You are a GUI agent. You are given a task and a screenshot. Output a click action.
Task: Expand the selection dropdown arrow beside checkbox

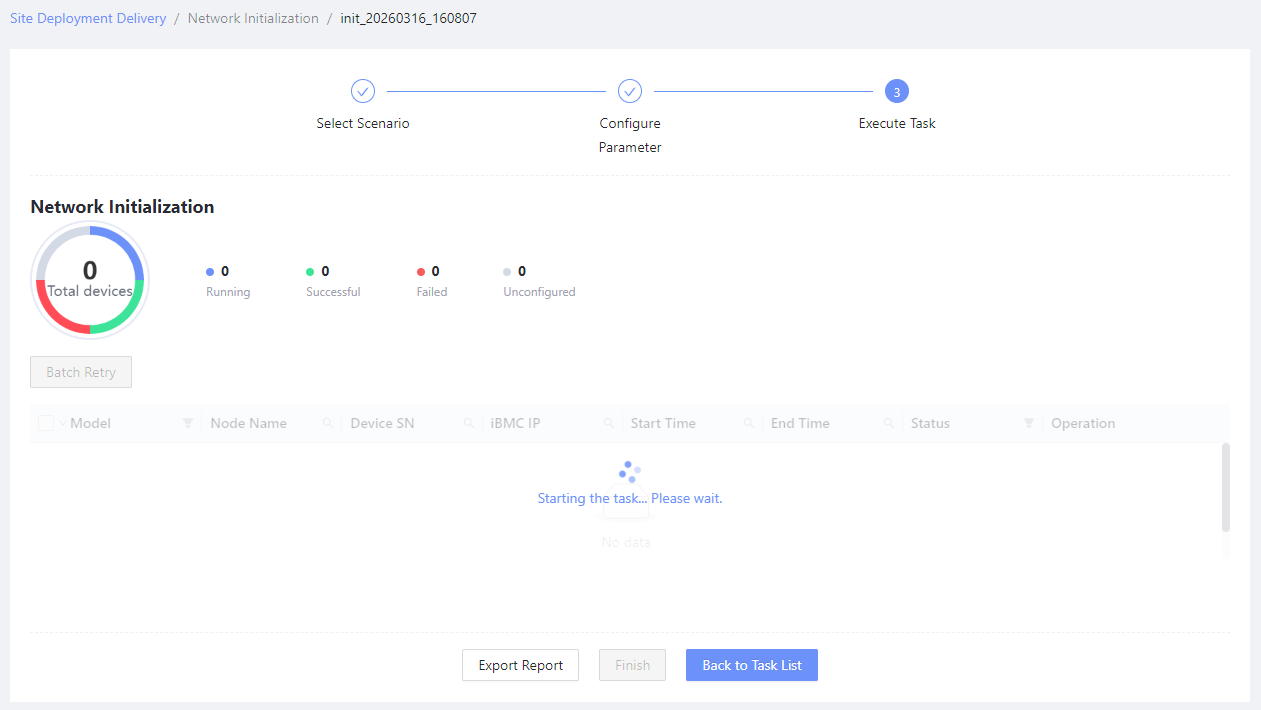[63, 424]
